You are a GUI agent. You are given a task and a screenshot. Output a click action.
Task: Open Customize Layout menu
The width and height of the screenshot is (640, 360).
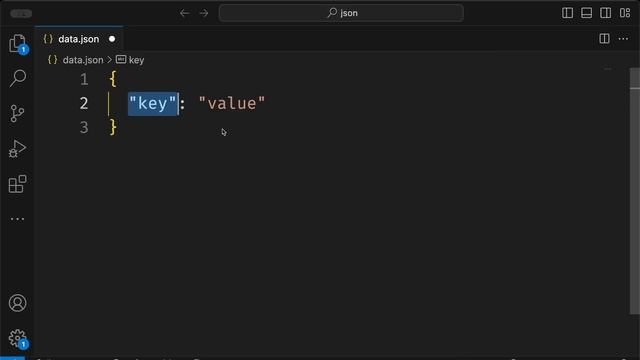pos(625,13)
